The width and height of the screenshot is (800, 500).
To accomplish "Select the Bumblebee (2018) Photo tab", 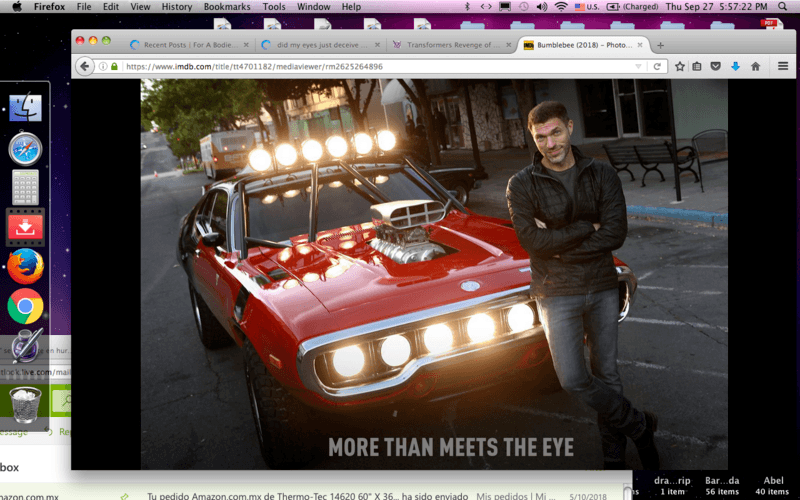I will [x=584, y=45].
